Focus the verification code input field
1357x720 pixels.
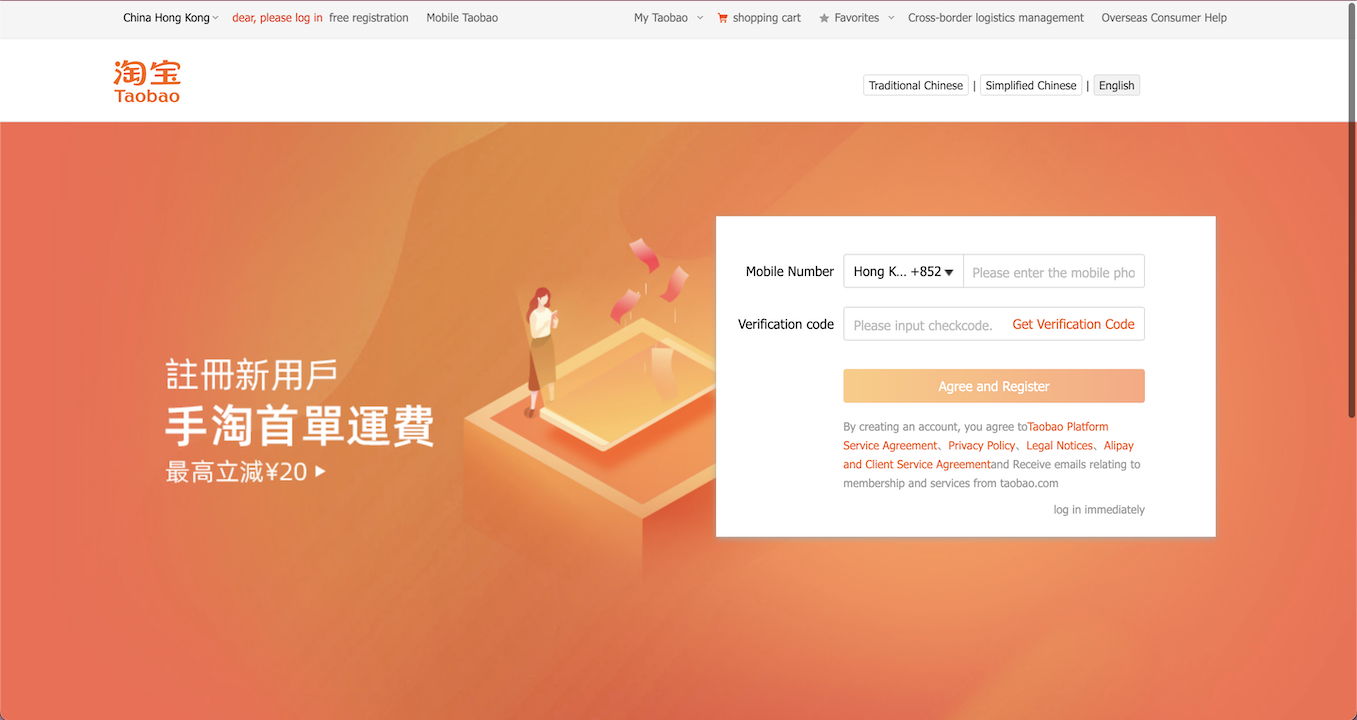point(922,324)
